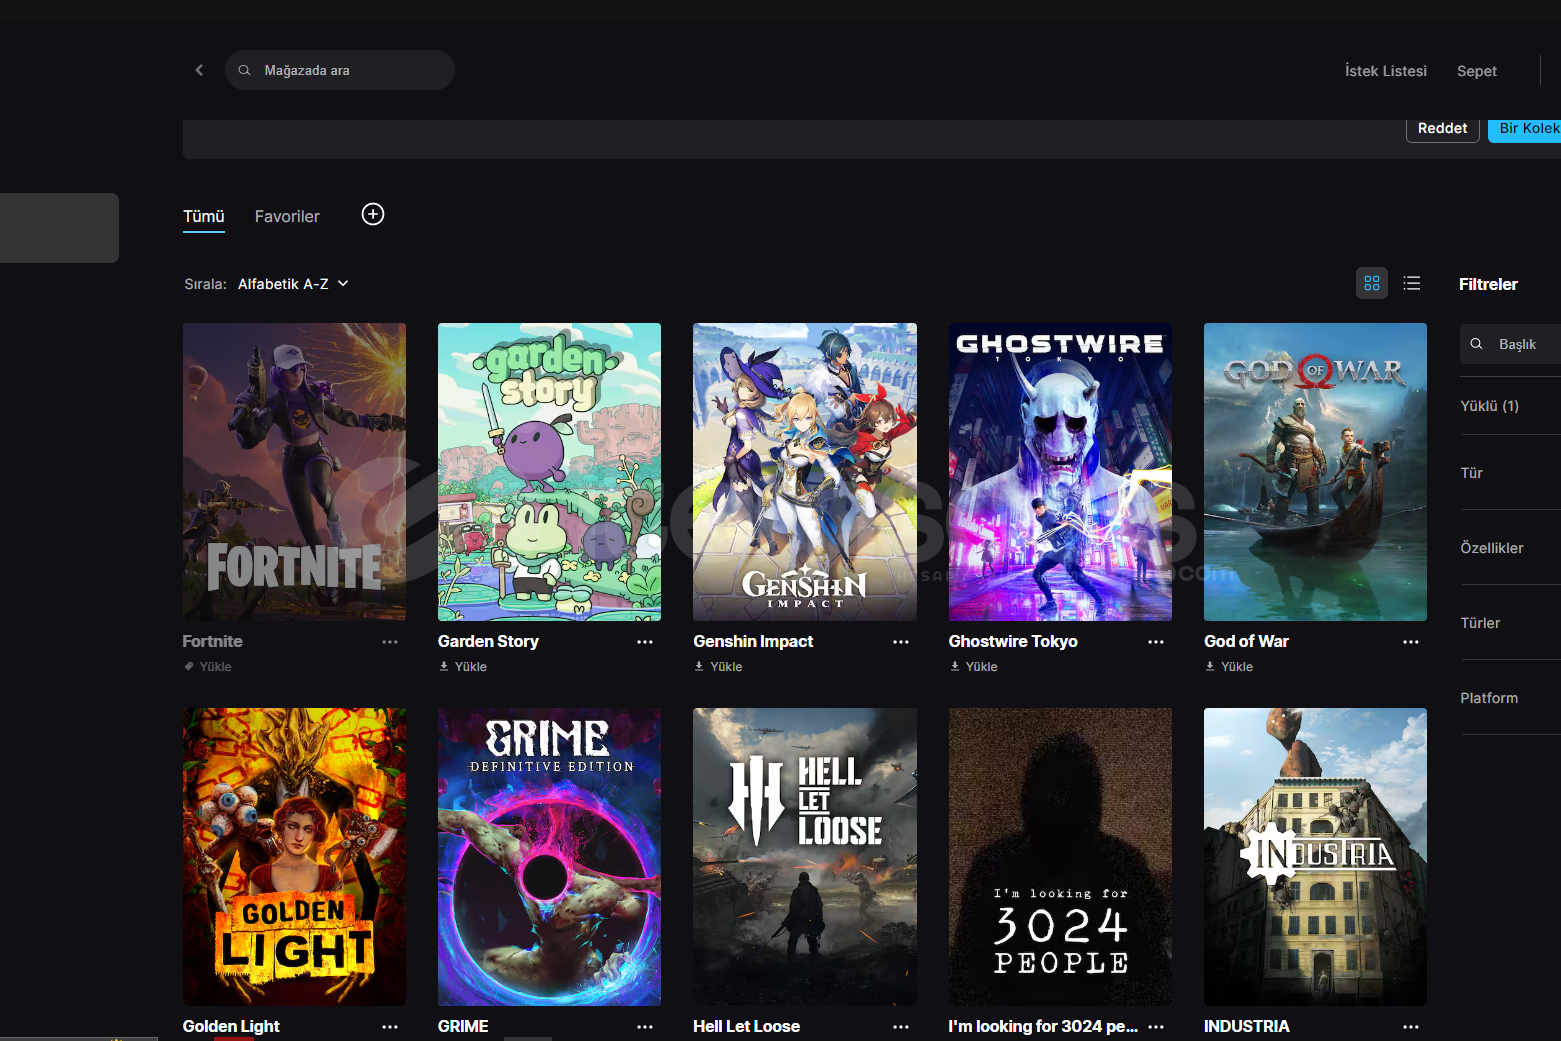Open the INDUSTRIA cover art
The image size is (1561, 1041).
pyautogui.click(x=1315, y=857)
